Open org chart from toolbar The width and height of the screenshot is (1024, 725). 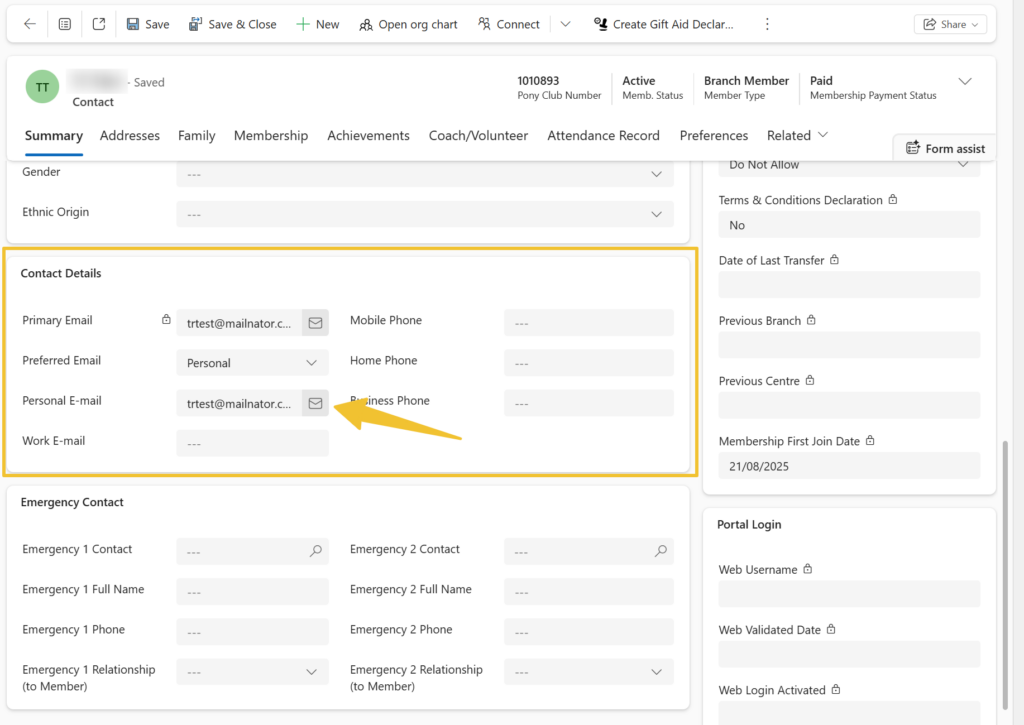[x=408, y=24]
